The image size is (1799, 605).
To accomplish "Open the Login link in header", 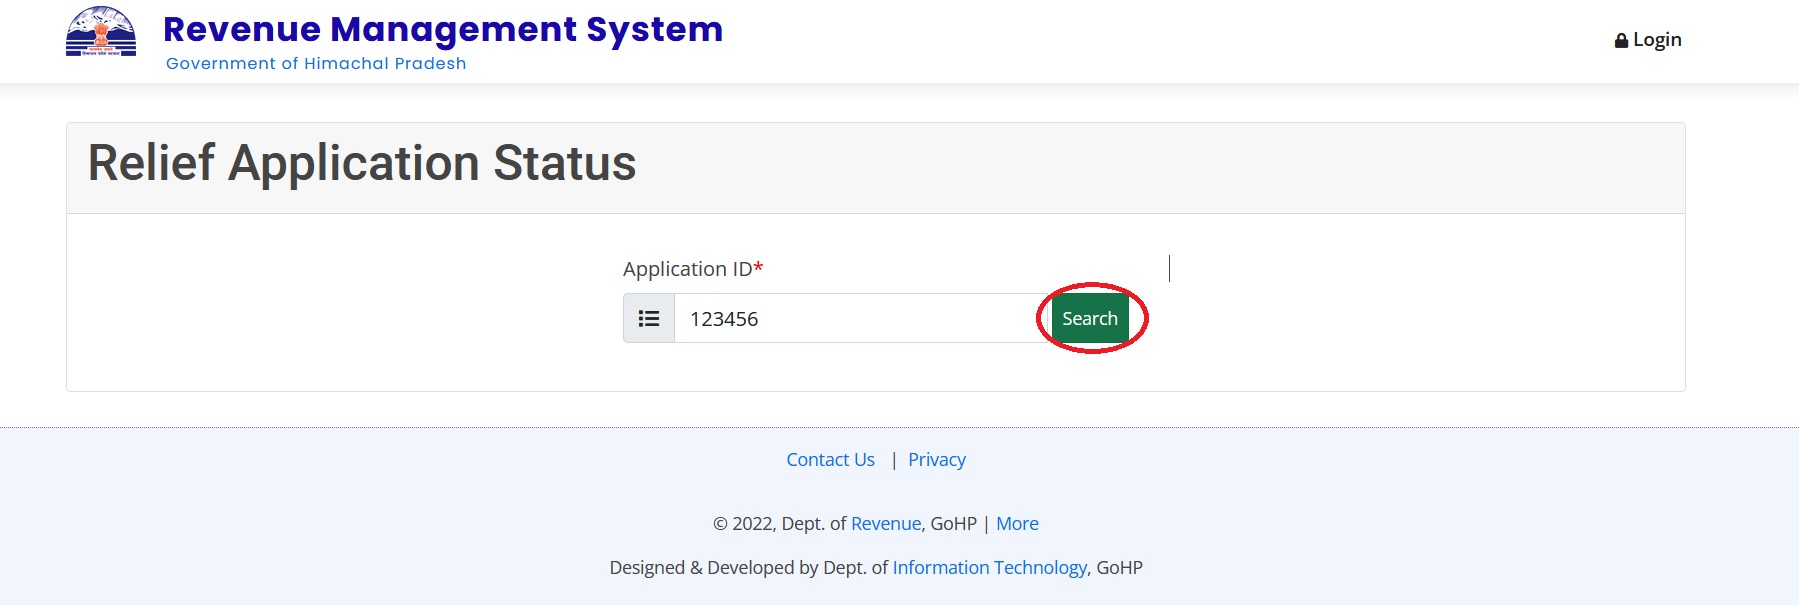I will (1656, 40).
